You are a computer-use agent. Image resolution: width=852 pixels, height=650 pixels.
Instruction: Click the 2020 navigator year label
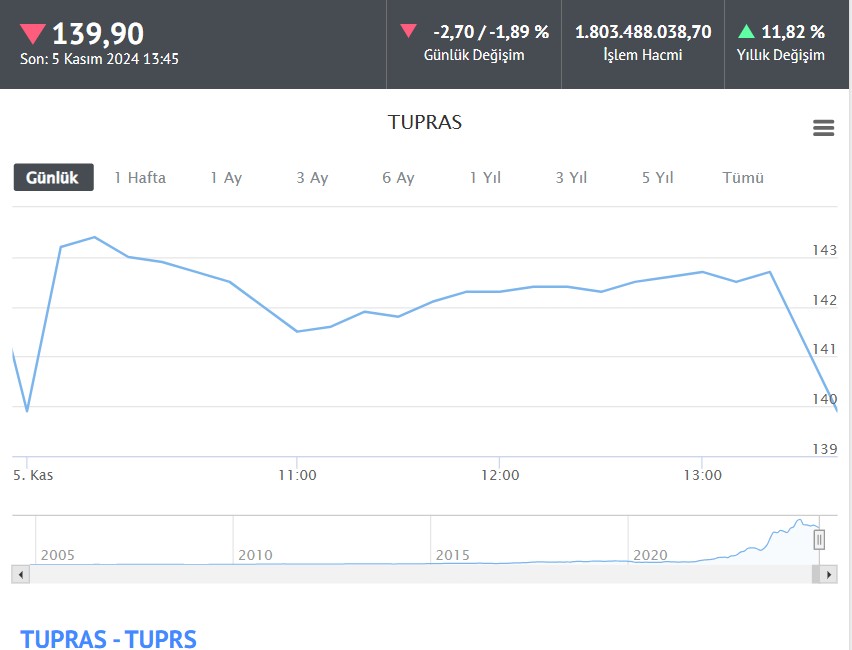coord(650,555)
